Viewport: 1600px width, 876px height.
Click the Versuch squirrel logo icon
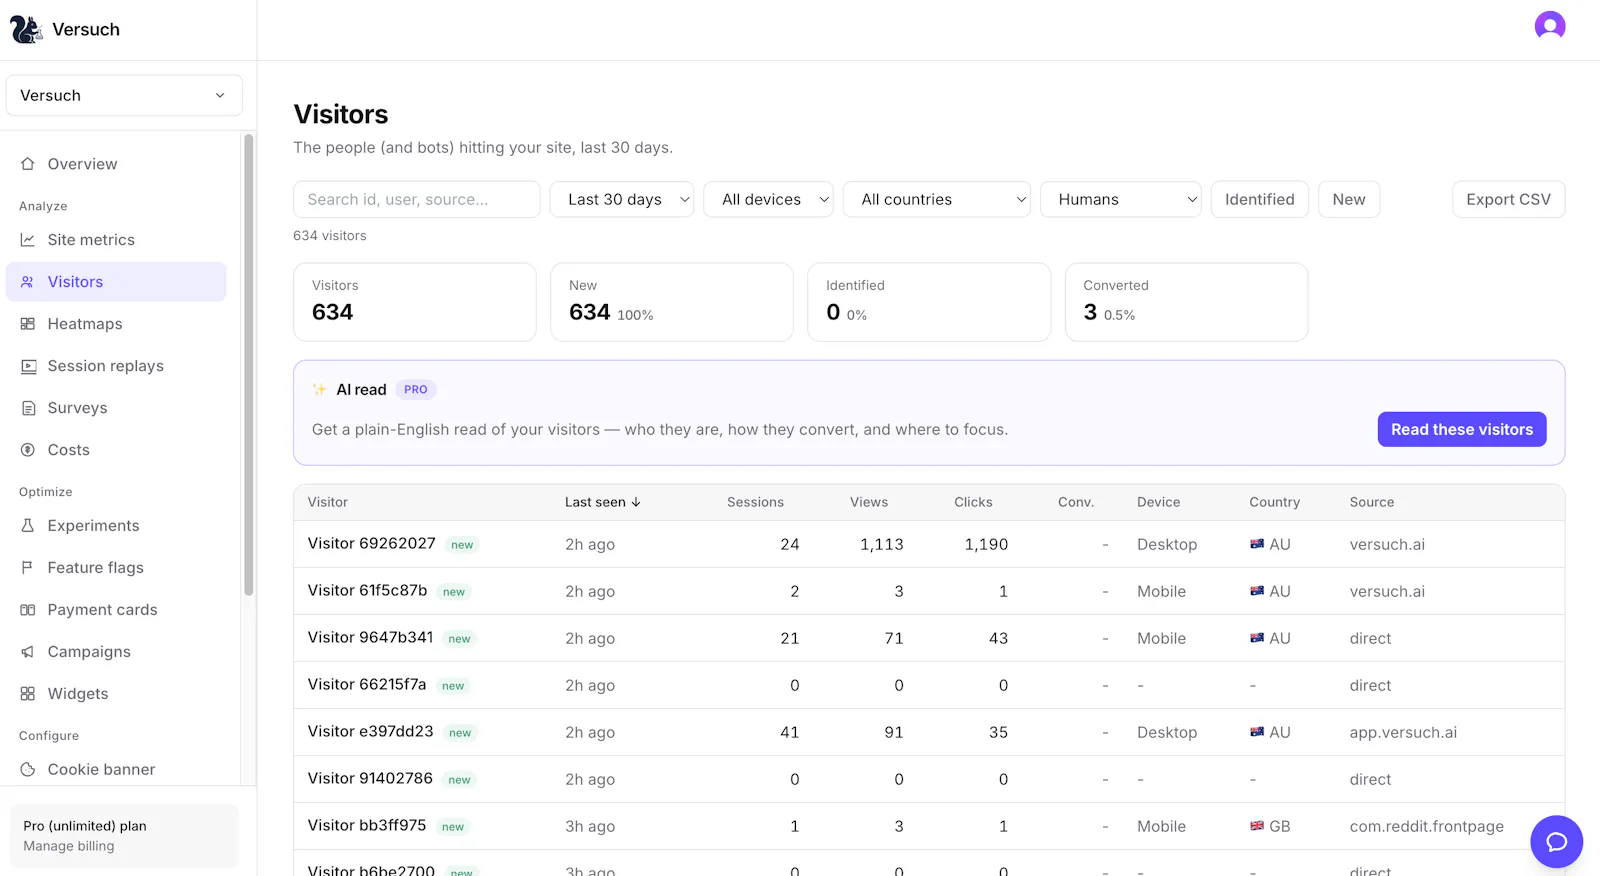pos(26,30)
